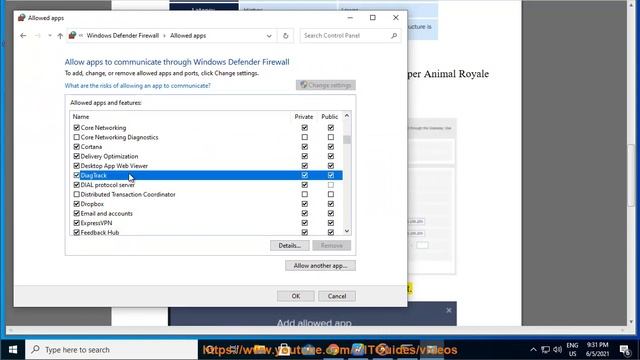Click the apps list scroll-up arrow

pyautogui.click(x=347, y=116)
